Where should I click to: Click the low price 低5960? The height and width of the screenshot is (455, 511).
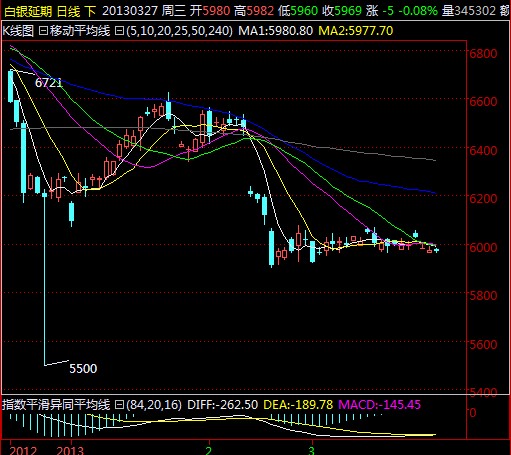click(x=298, y=11)
